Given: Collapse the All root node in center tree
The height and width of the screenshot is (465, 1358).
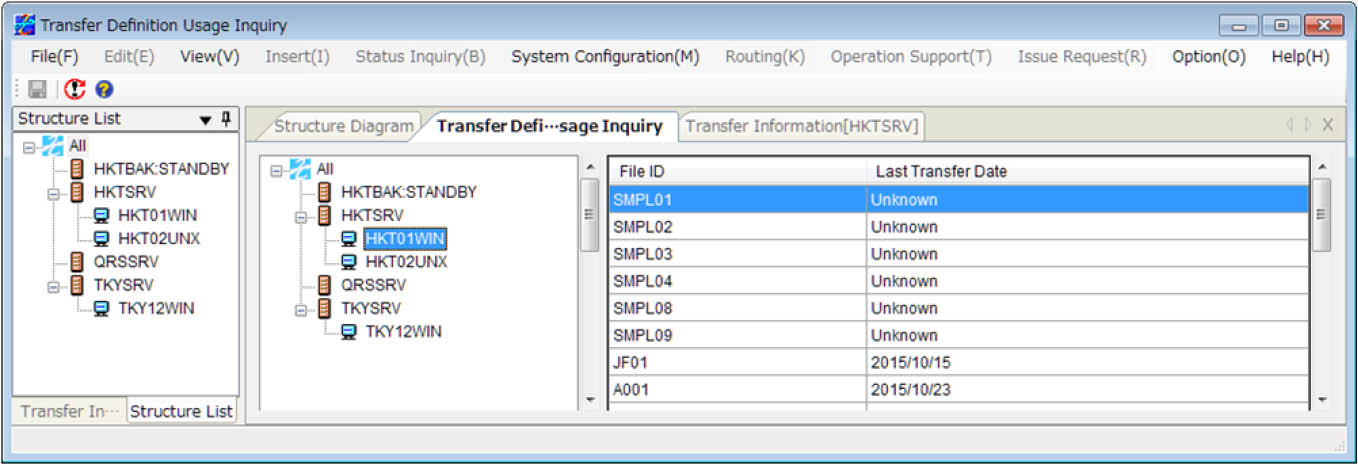Looking at the screenshot, I should pyautogui.click(x=276, y=170).
